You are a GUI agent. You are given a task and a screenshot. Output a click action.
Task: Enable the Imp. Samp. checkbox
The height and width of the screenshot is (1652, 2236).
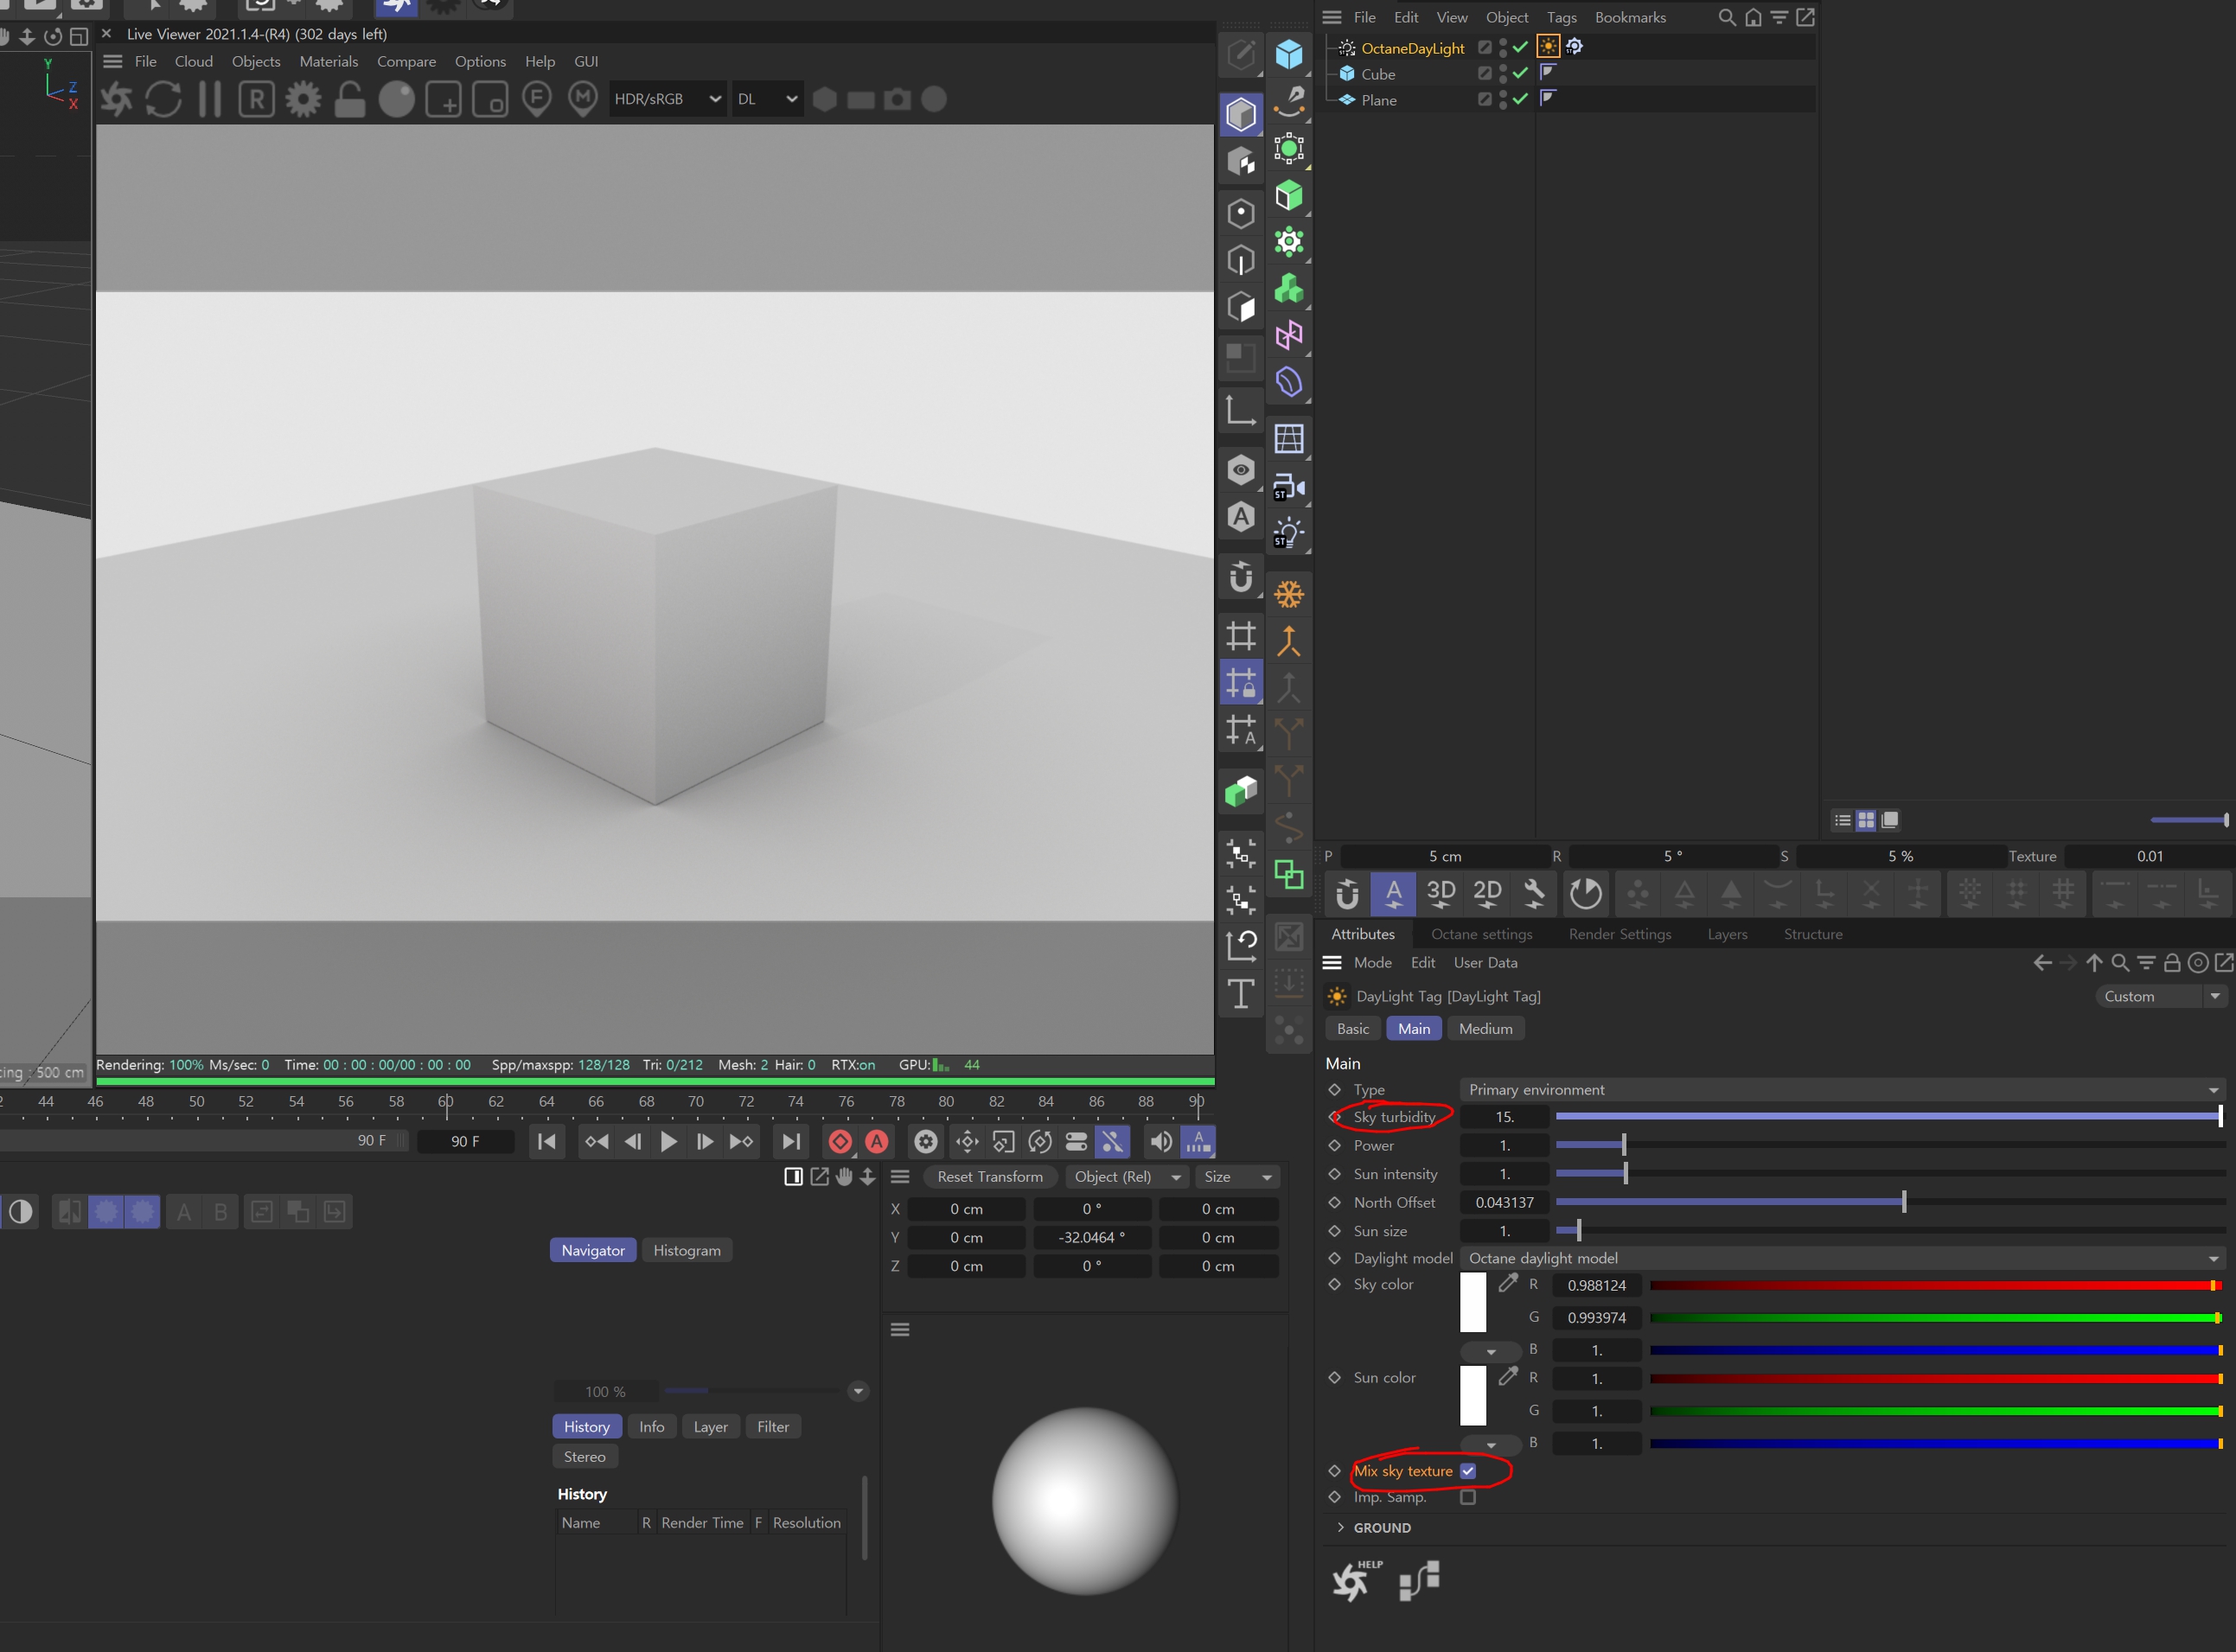[x=1467, y=1497]
